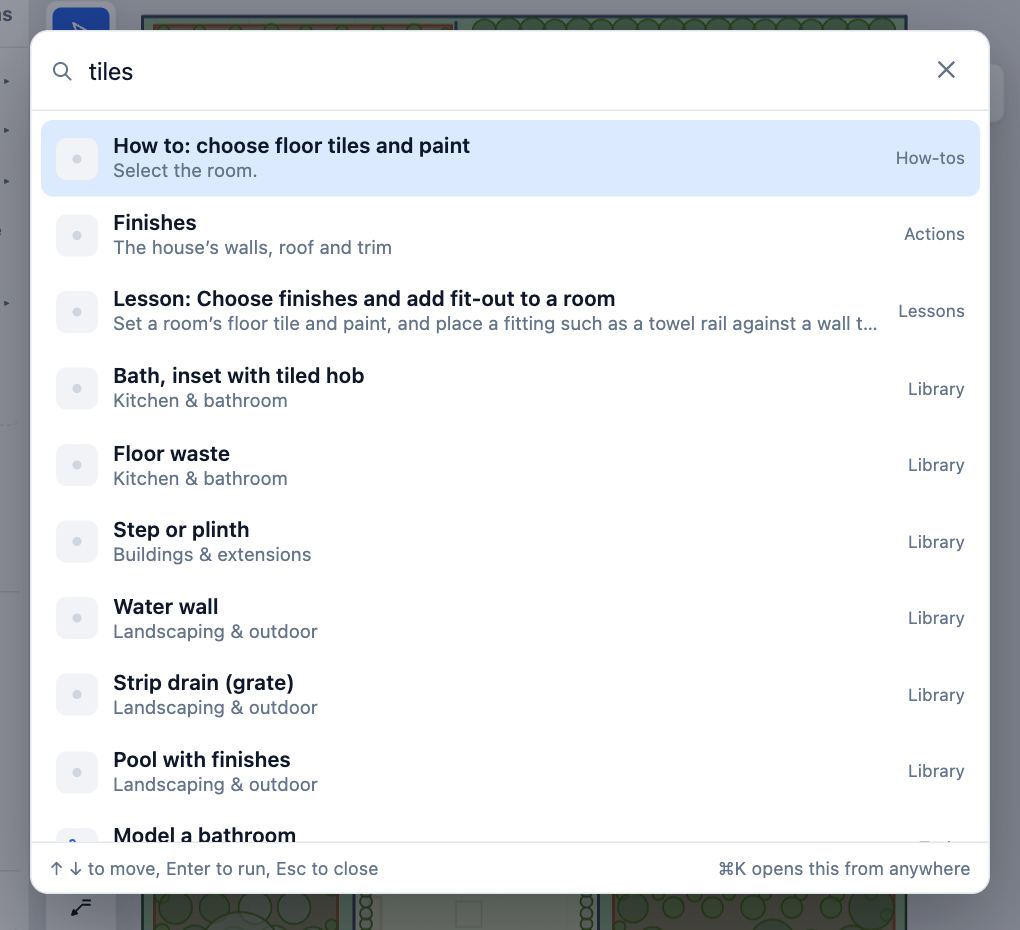The height and width of the screenshot is (930, 1020).
Task: Click 'Select the room.' subtitle text
Action: (185, 170)
